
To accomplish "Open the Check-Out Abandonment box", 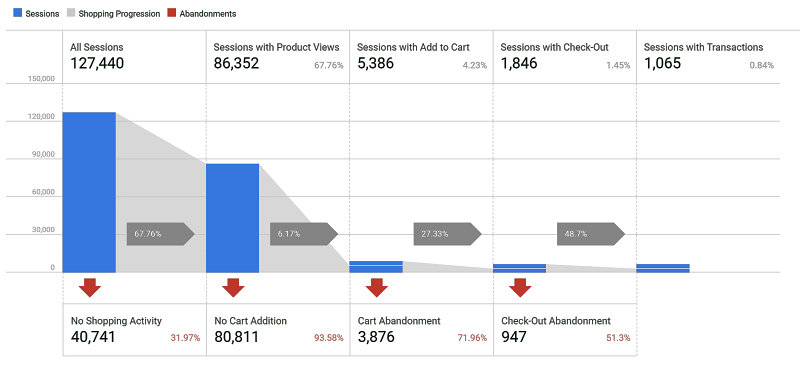I will click(565, 330).
